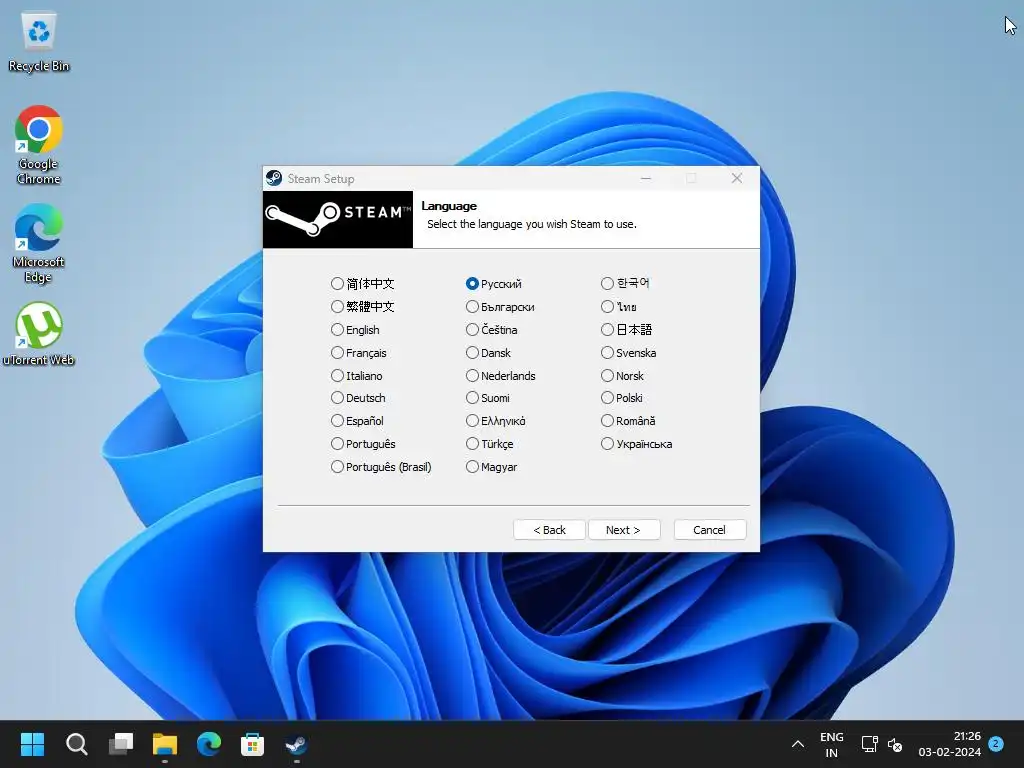
Task: Pick the Polski radio button
Action: click(622, 398)
